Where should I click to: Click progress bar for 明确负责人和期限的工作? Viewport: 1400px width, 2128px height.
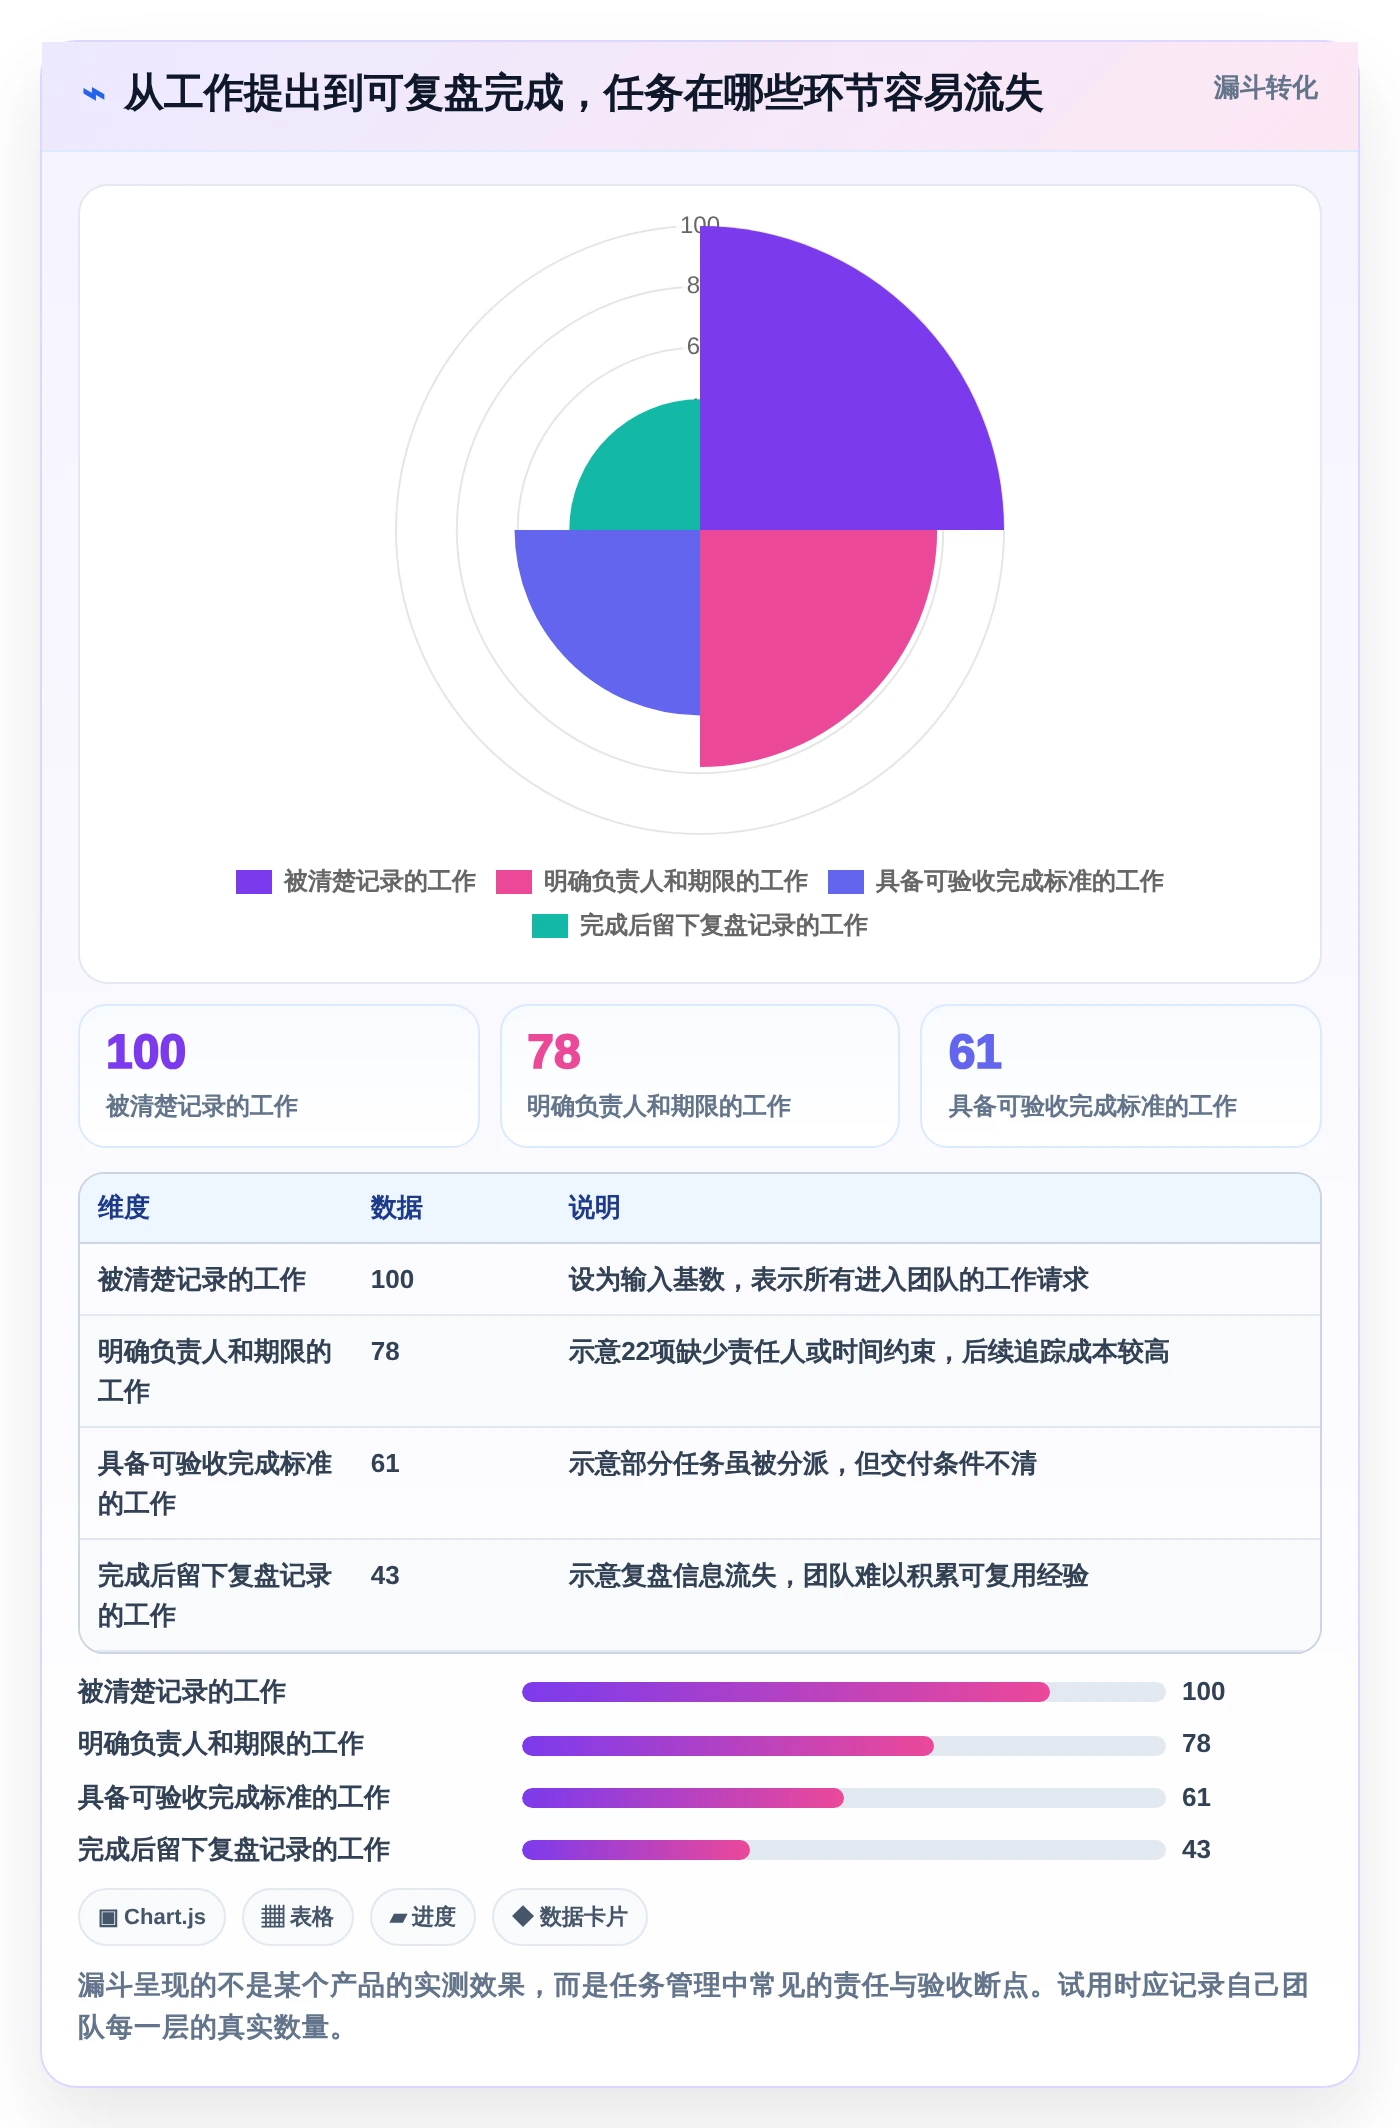tap(844, 1746)
